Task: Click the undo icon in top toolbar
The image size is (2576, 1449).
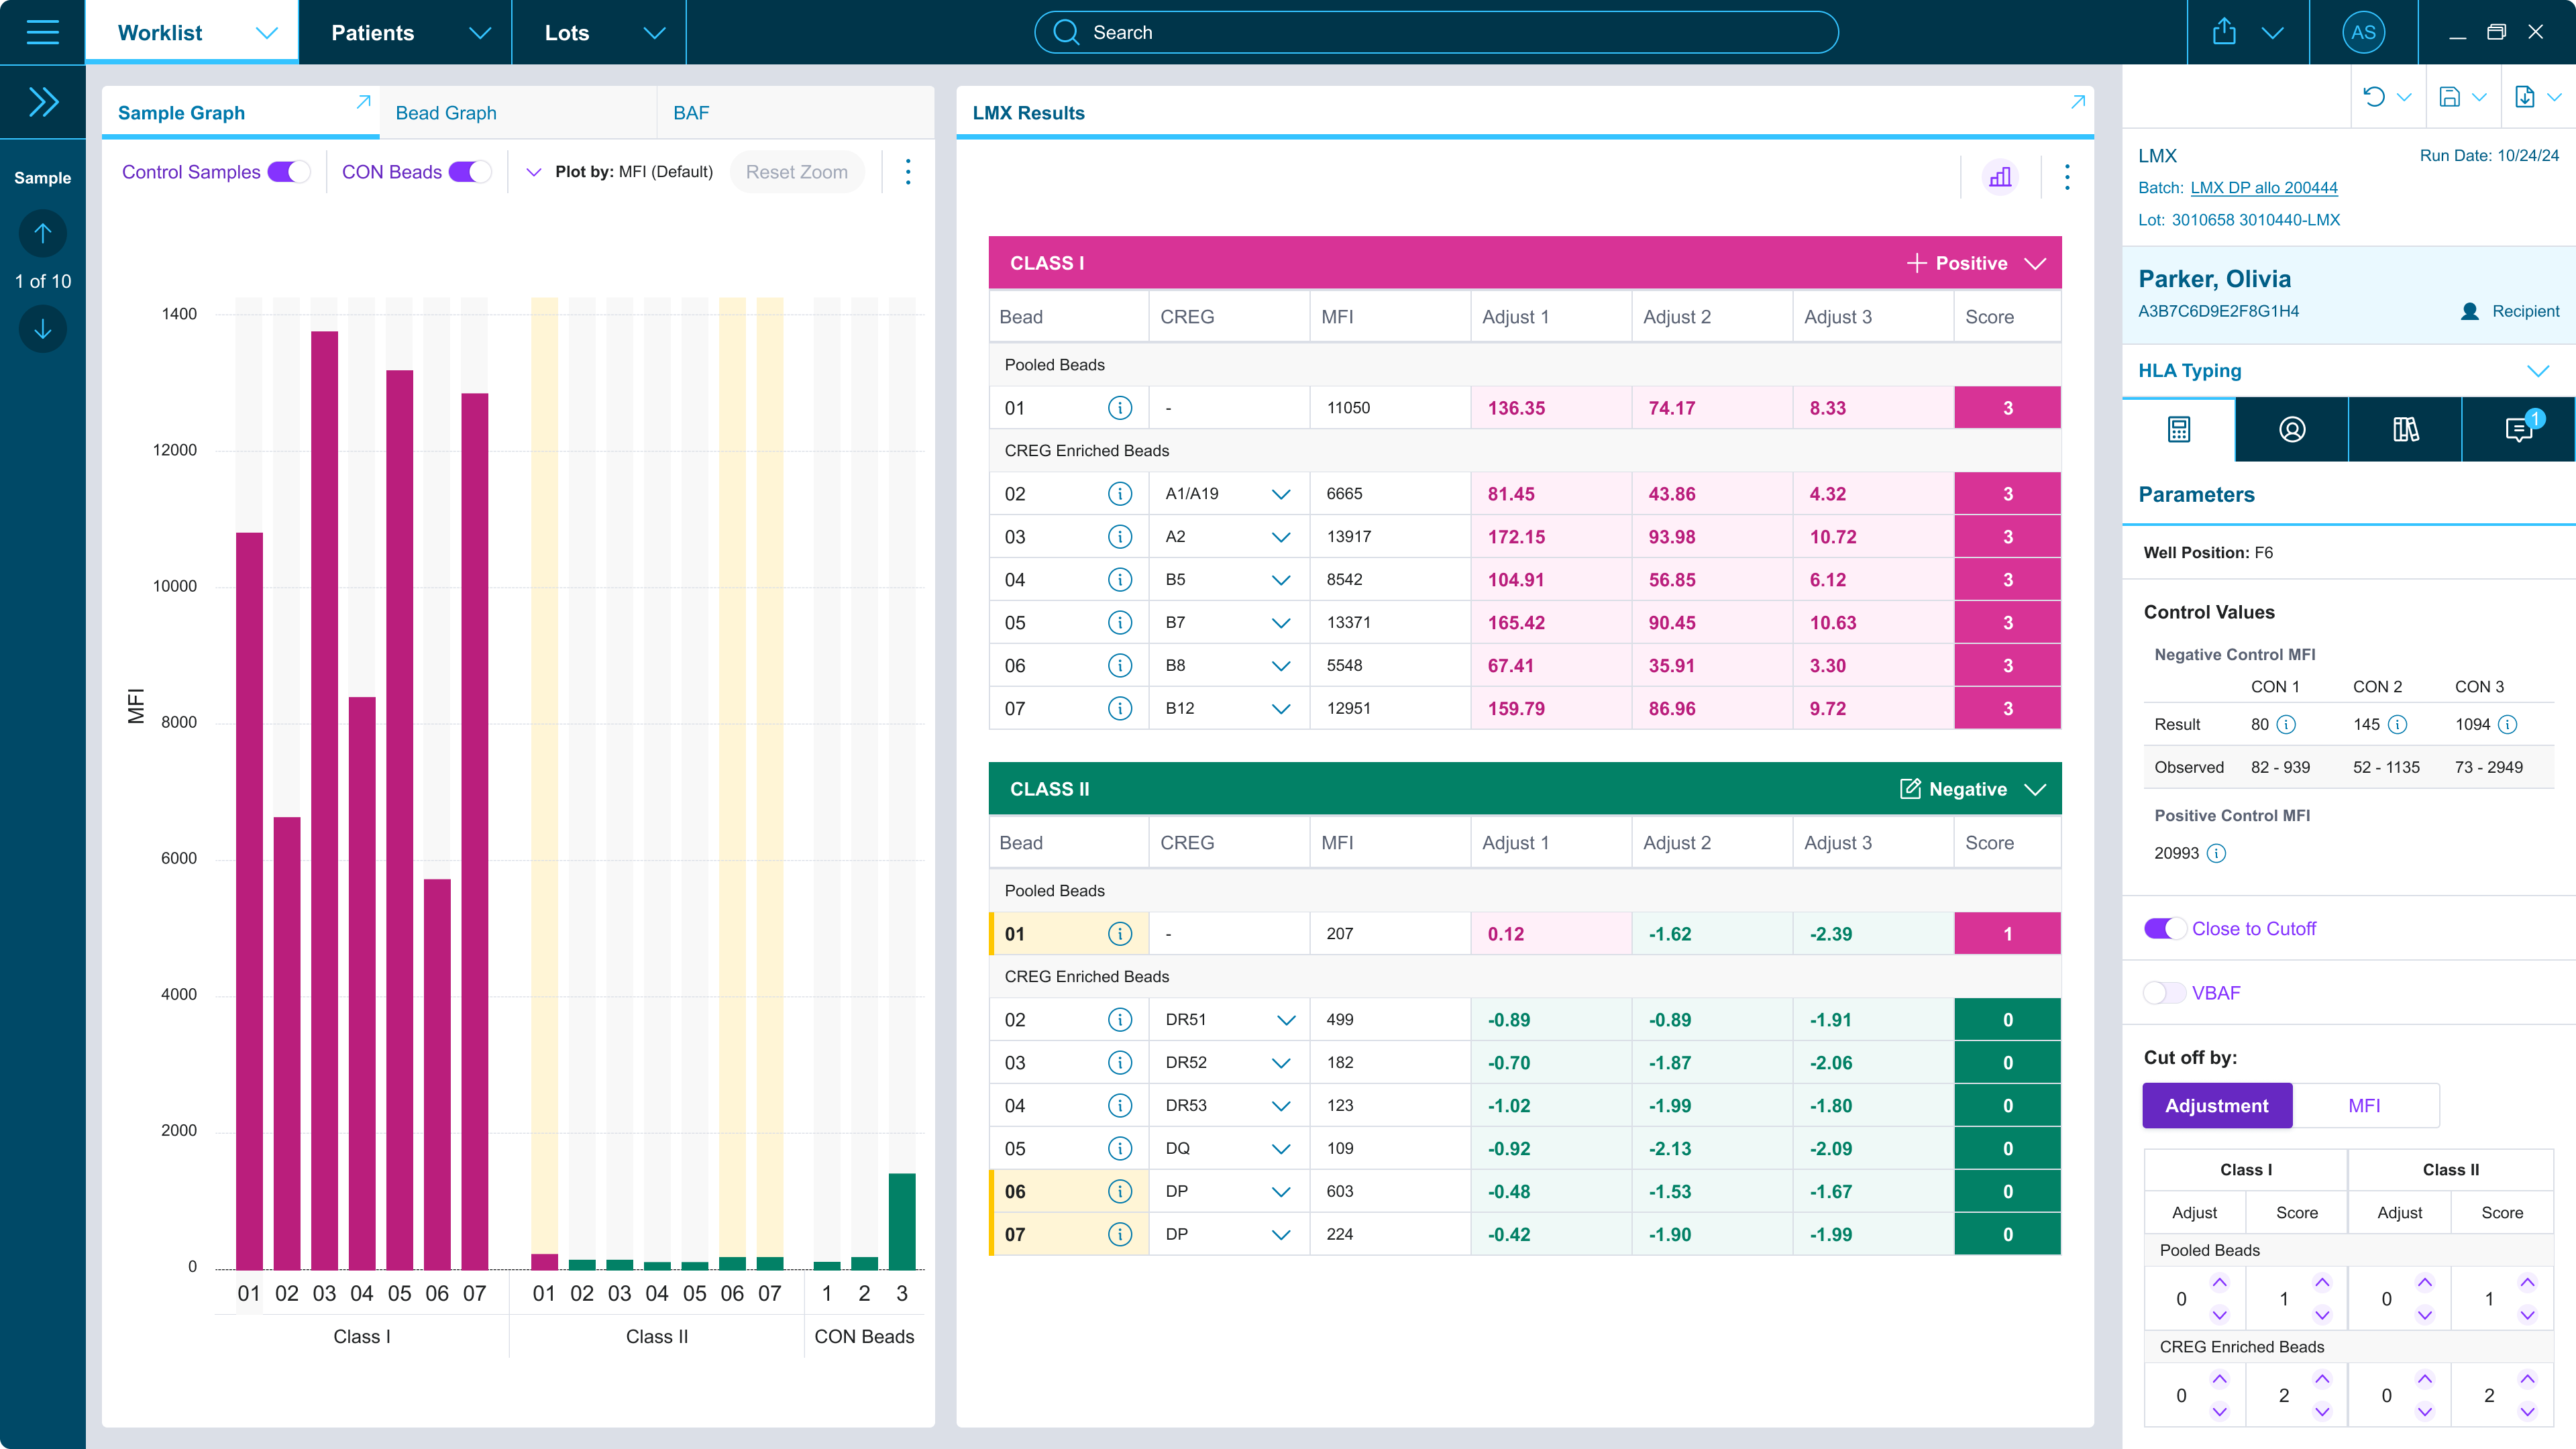Action: tap(2374, 97)
